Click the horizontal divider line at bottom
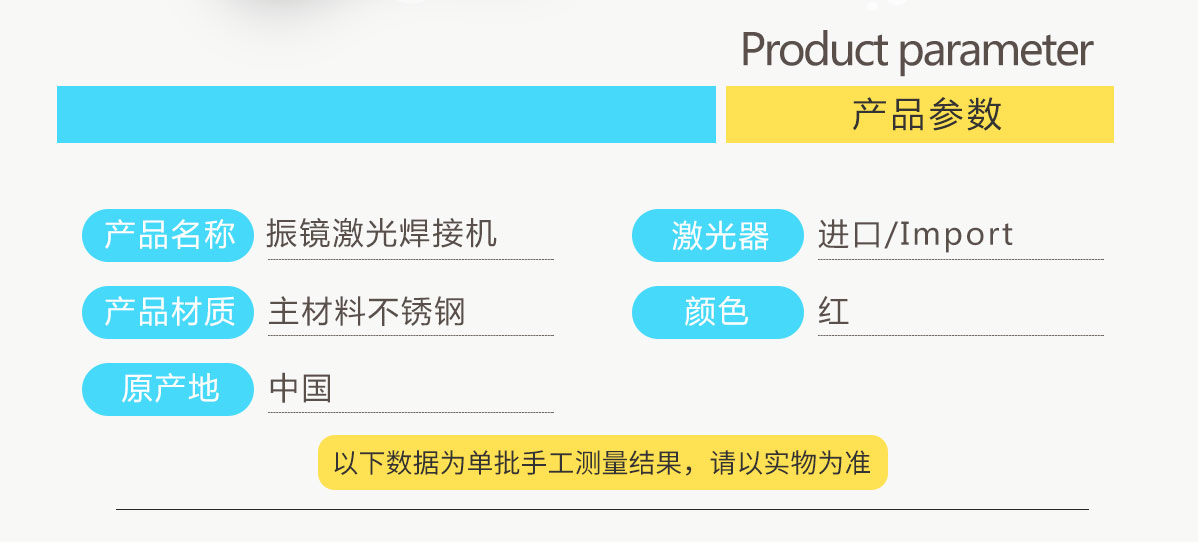1198x542 pixels. tap(602, 510)
